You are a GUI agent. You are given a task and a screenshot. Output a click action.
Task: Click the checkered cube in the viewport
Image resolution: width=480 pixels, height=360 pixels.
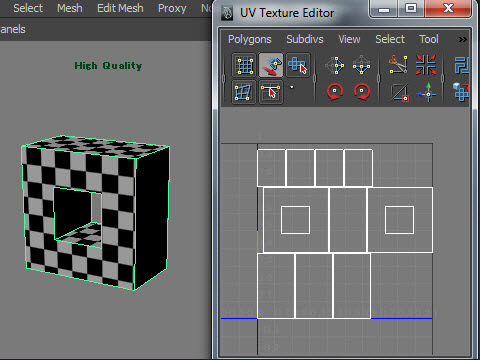[x=96, y=213]
